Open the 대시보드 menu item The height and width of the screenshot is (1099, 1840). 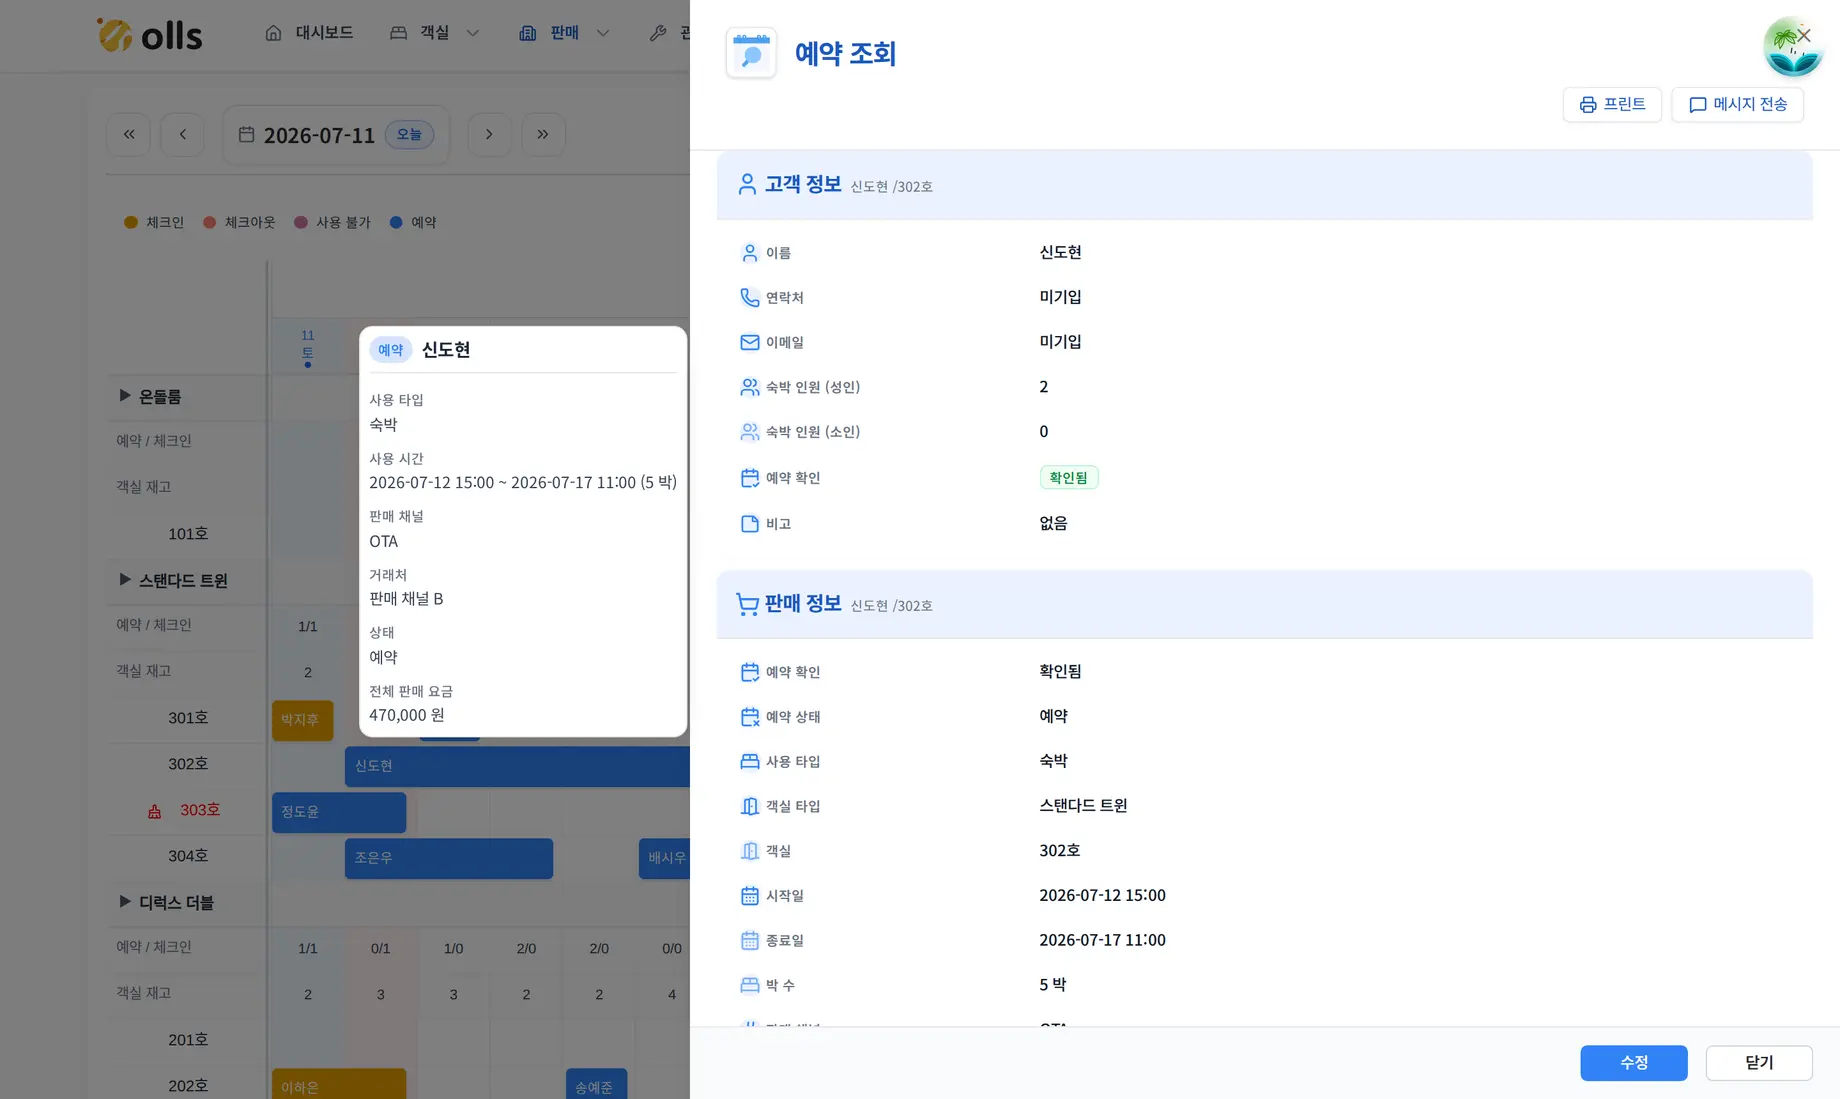tap(309, 33)
